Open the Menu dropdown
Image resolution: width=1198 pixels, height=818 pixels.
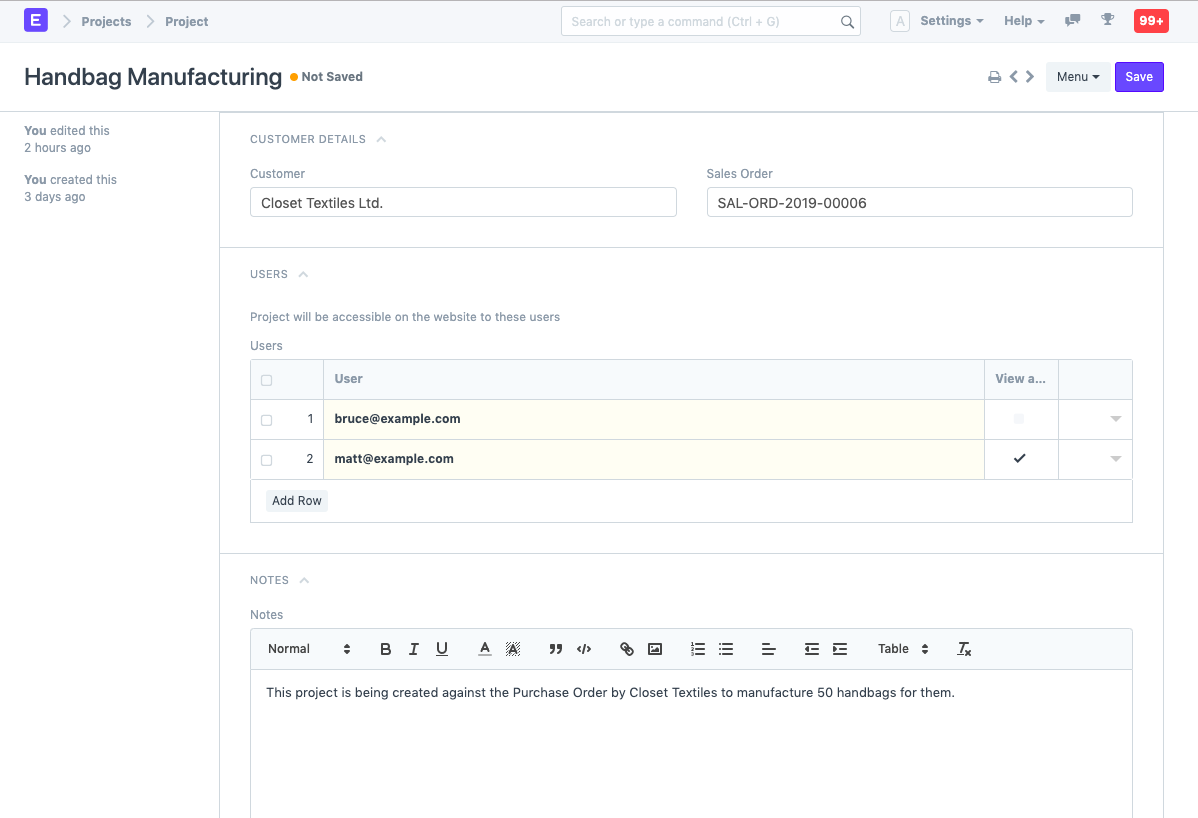(1077, 76)
